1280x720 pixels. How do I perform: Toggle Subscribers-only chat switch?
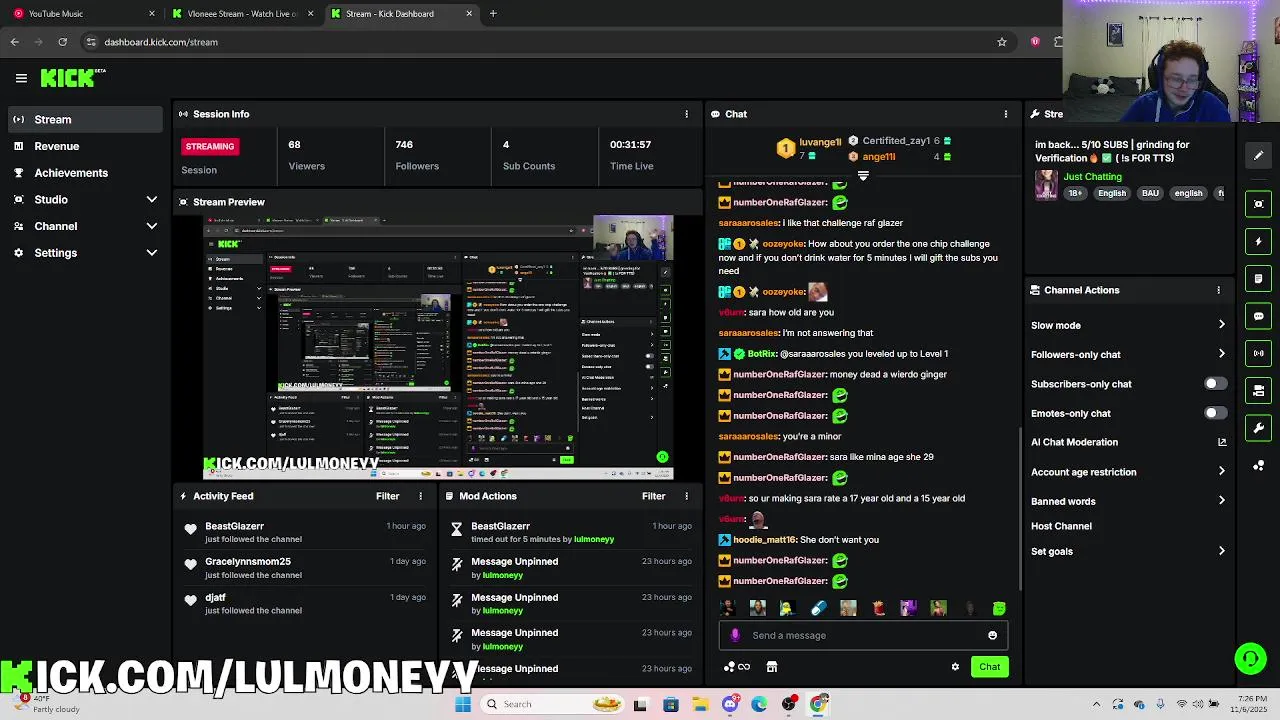[1215, 384]
